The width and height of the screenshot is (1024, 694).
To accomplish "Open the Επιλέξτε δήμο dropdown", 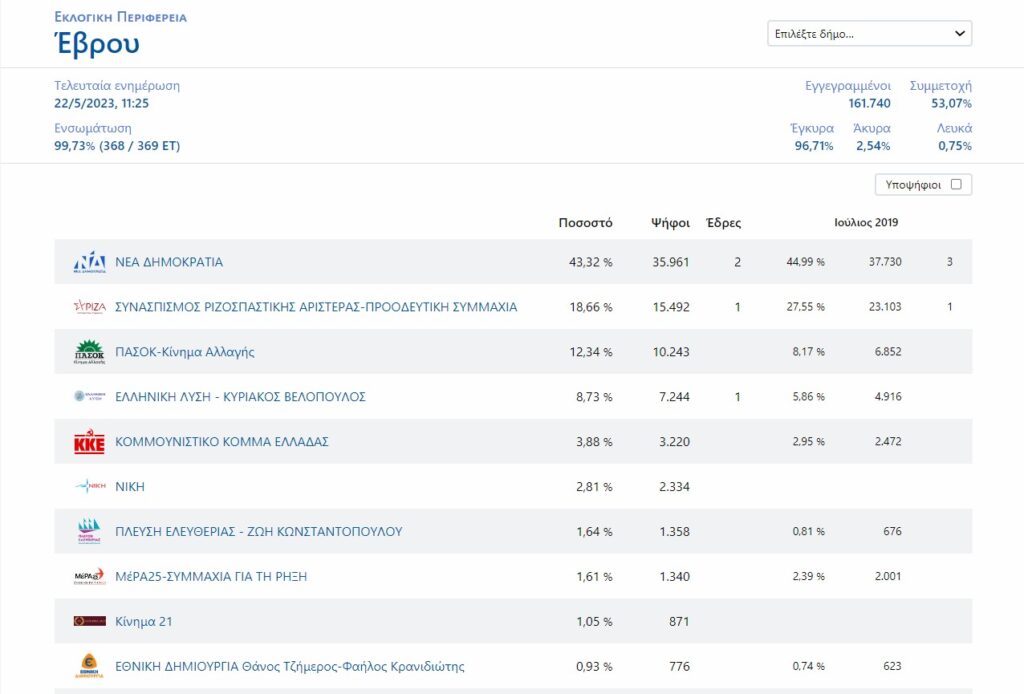I will [x=869, y=34].
